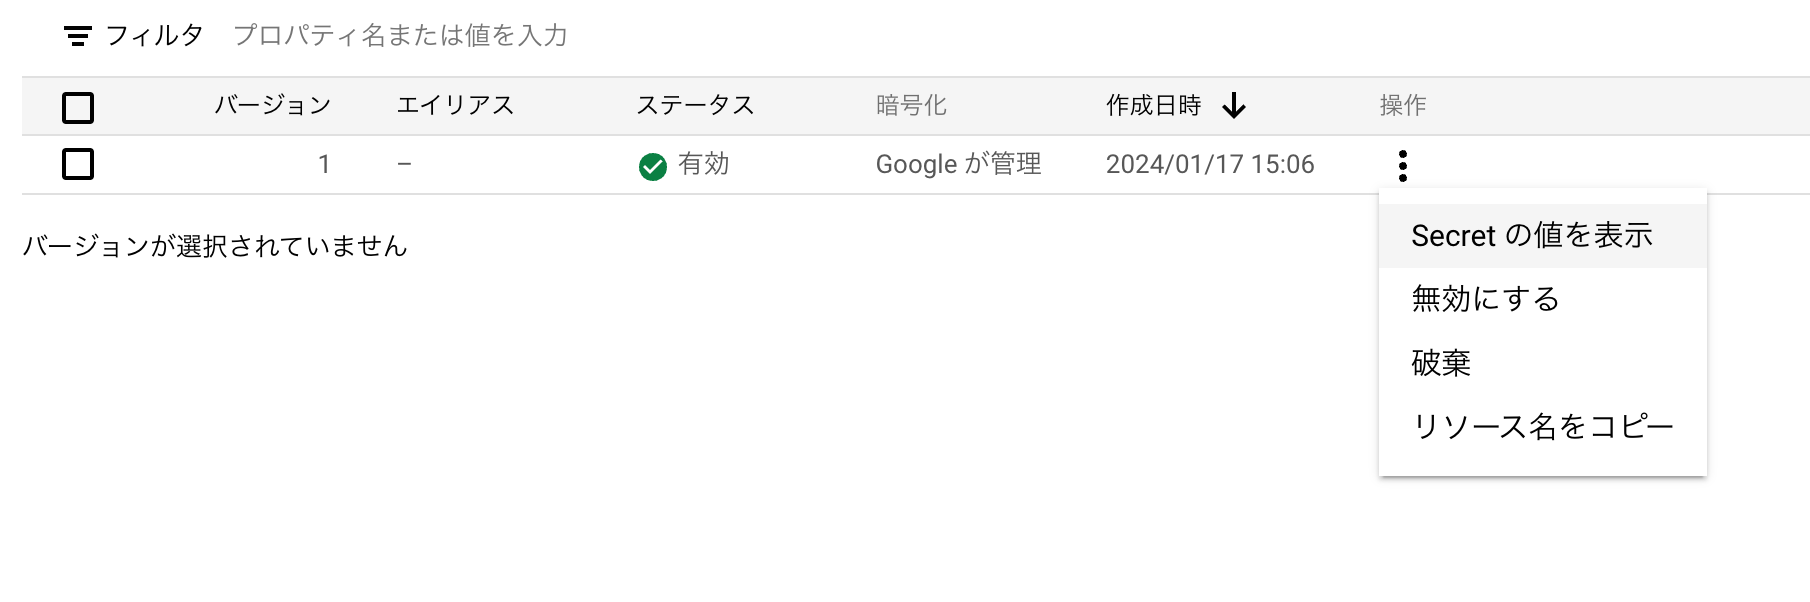Click the 'Google が管理' encryption cell
The image size is (1810, 602).
coord(958,165)
